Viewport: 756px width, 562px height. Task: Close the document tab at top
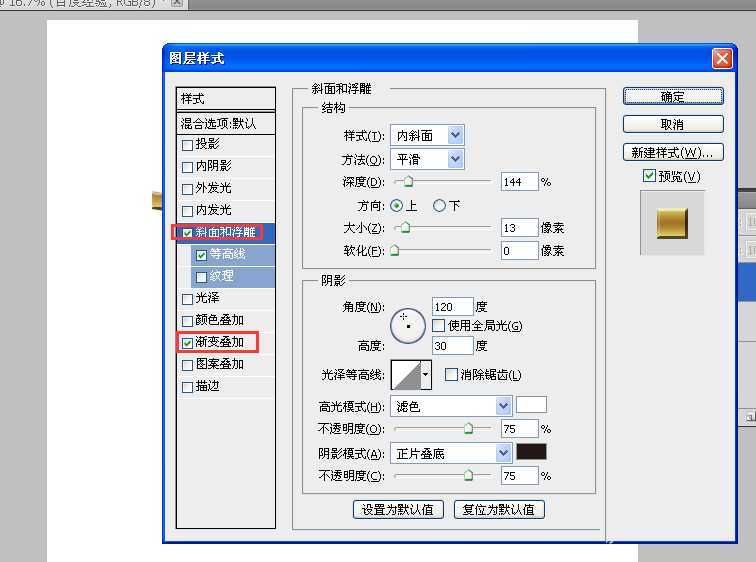click(x=177, y=2)
